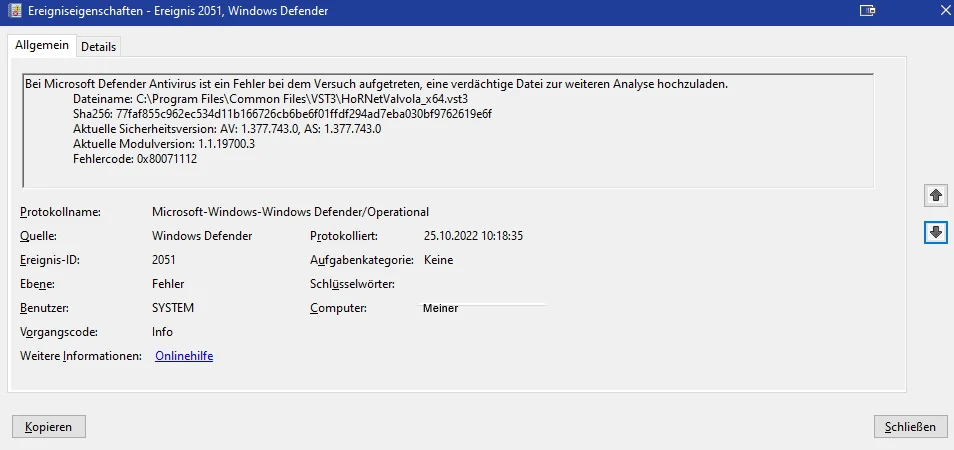The height and width of the screenshot is (450, 954).
Task: Click the Computer value Meiner
Action: [440, 308]
